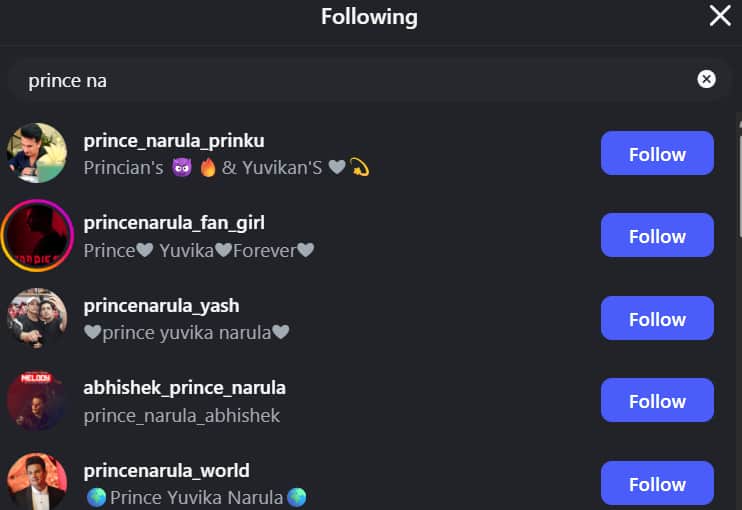Open the abhishek_prince_narula username link

tap(185, 388)
